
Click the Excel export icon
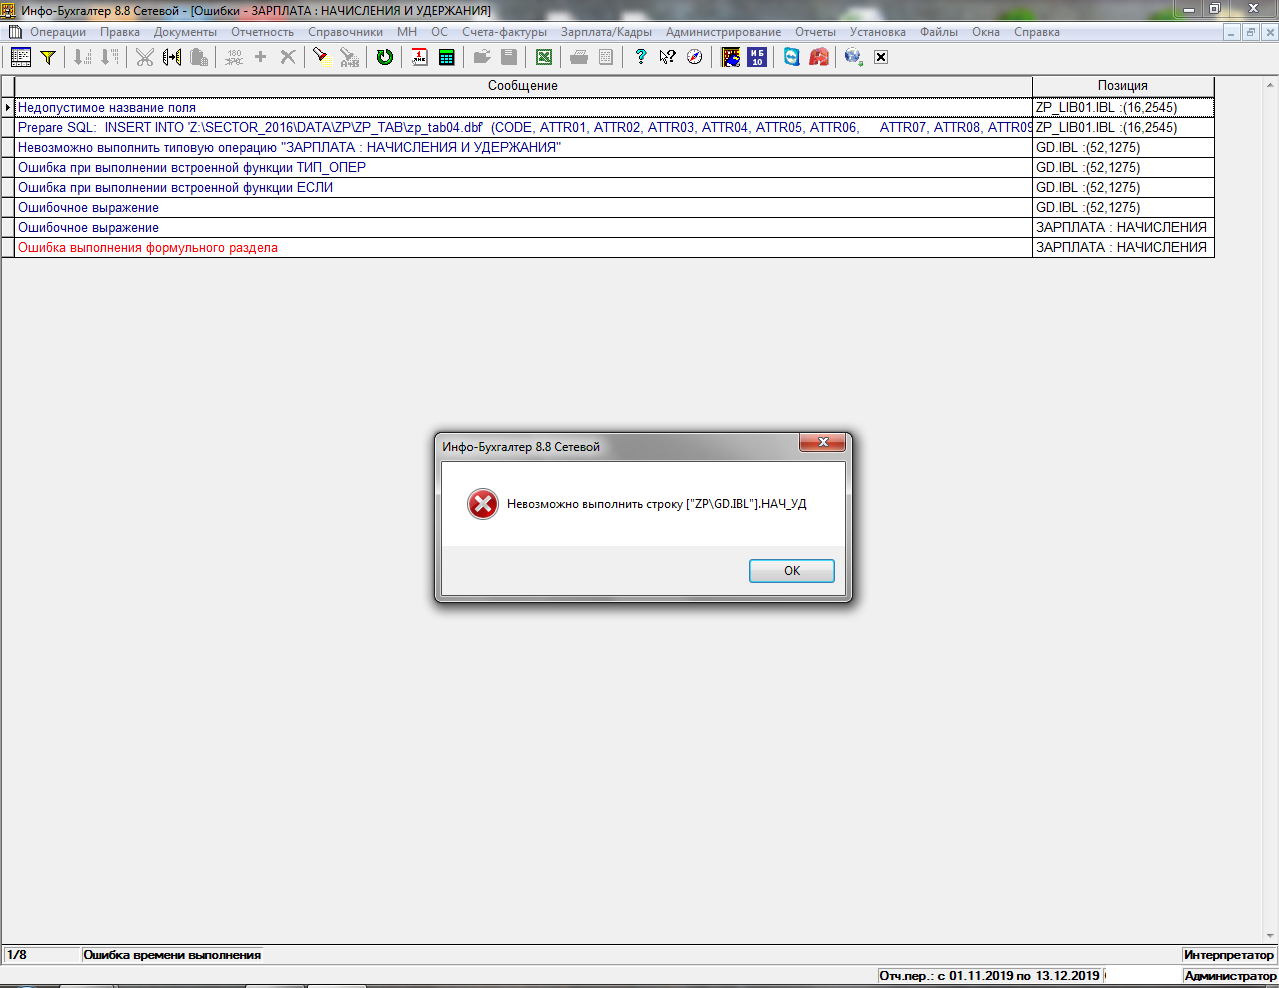tap(543, 57)
